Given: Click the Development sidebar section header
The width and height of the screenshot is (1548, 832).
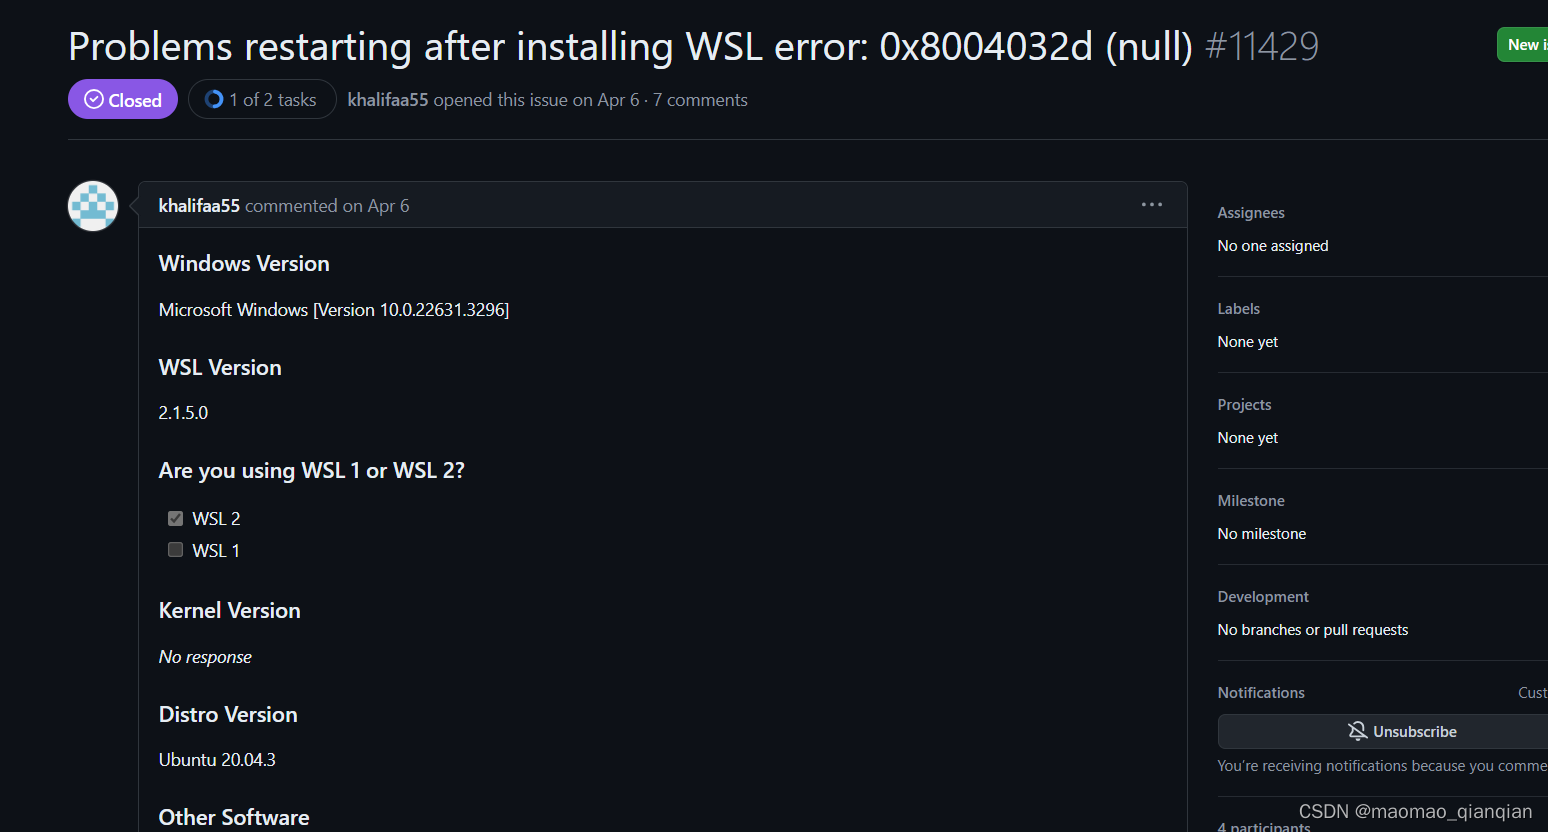Looking at the screenshot, I should (1263, 596).
